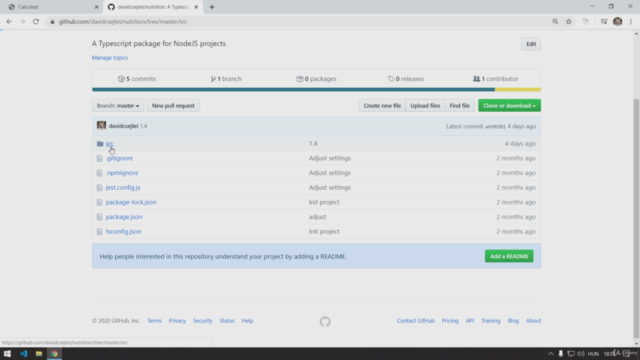Viewport: 640px width, 360px height.
Task: Click the Add a README button
Action: pos(509,256)
